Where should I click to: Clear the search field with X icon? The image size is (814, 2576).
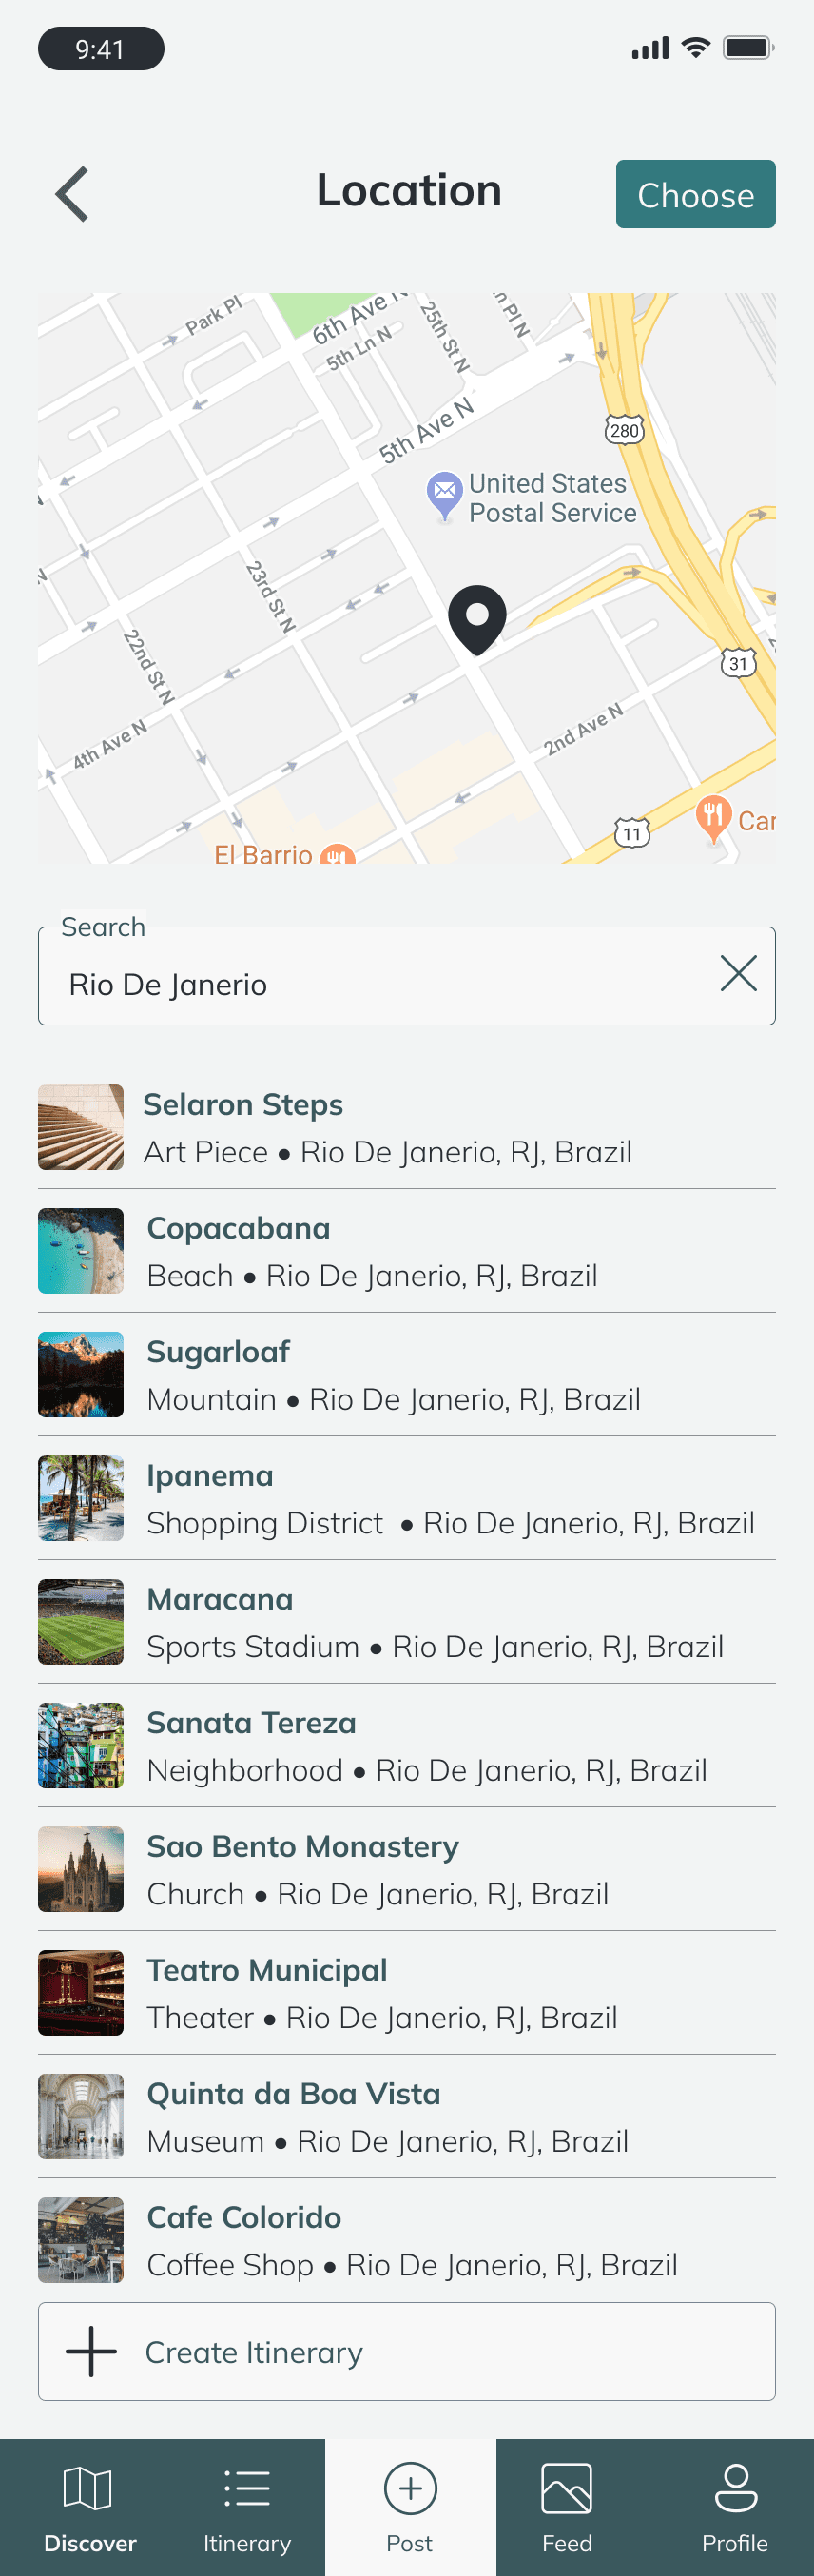[x=738, y=973]
